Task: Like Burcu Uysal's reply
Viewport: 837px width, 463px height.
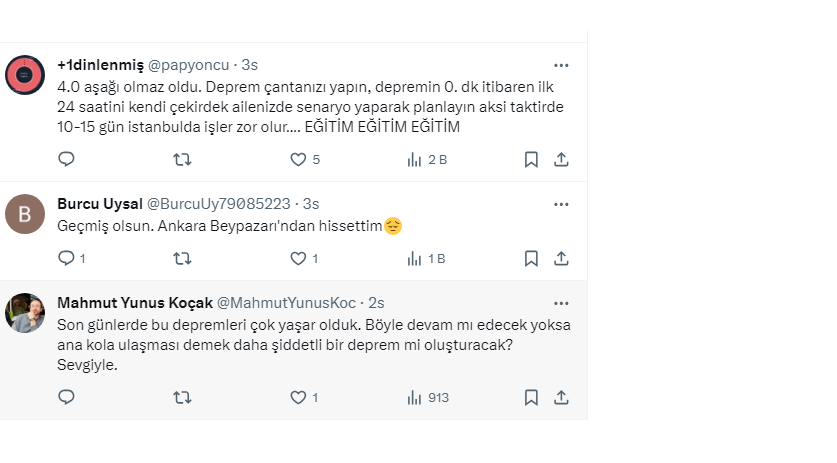Action: 297,258
